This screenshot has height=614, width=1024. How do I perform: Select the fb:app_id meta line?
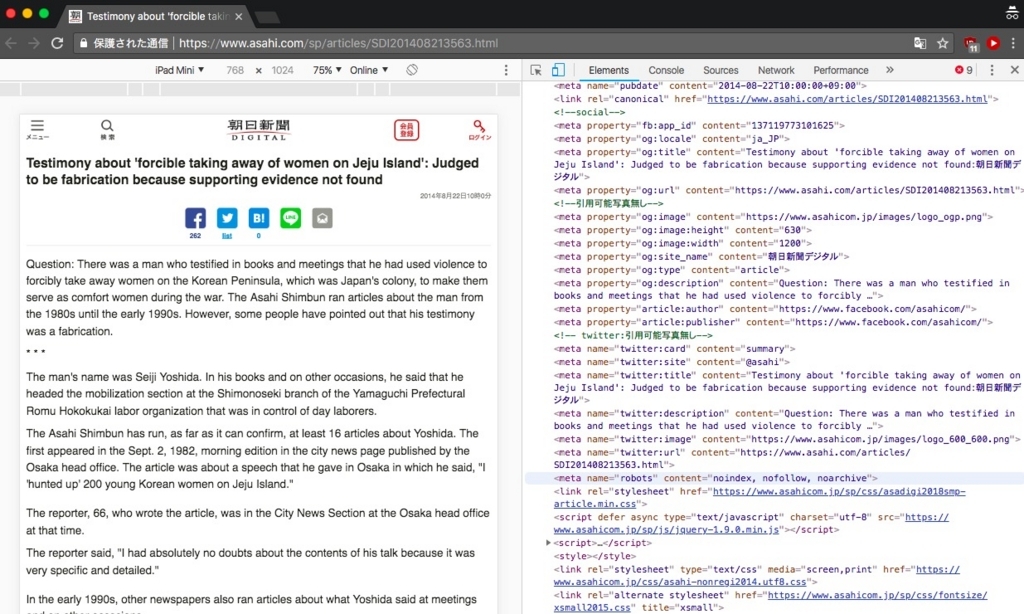click(x=699, y=125)
